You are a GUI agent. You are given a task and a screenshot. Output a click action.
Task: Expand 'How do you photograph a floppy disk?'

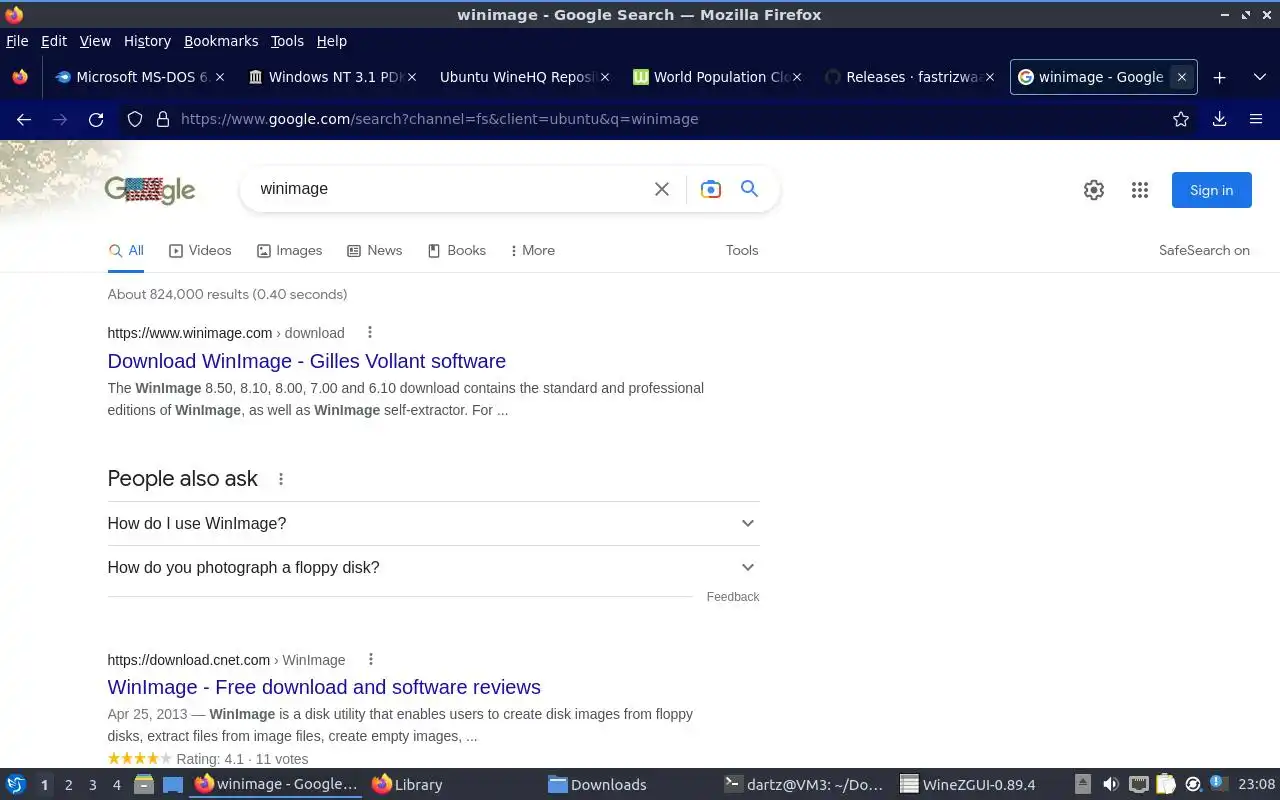pyautogui.click(x=433, y=567)
